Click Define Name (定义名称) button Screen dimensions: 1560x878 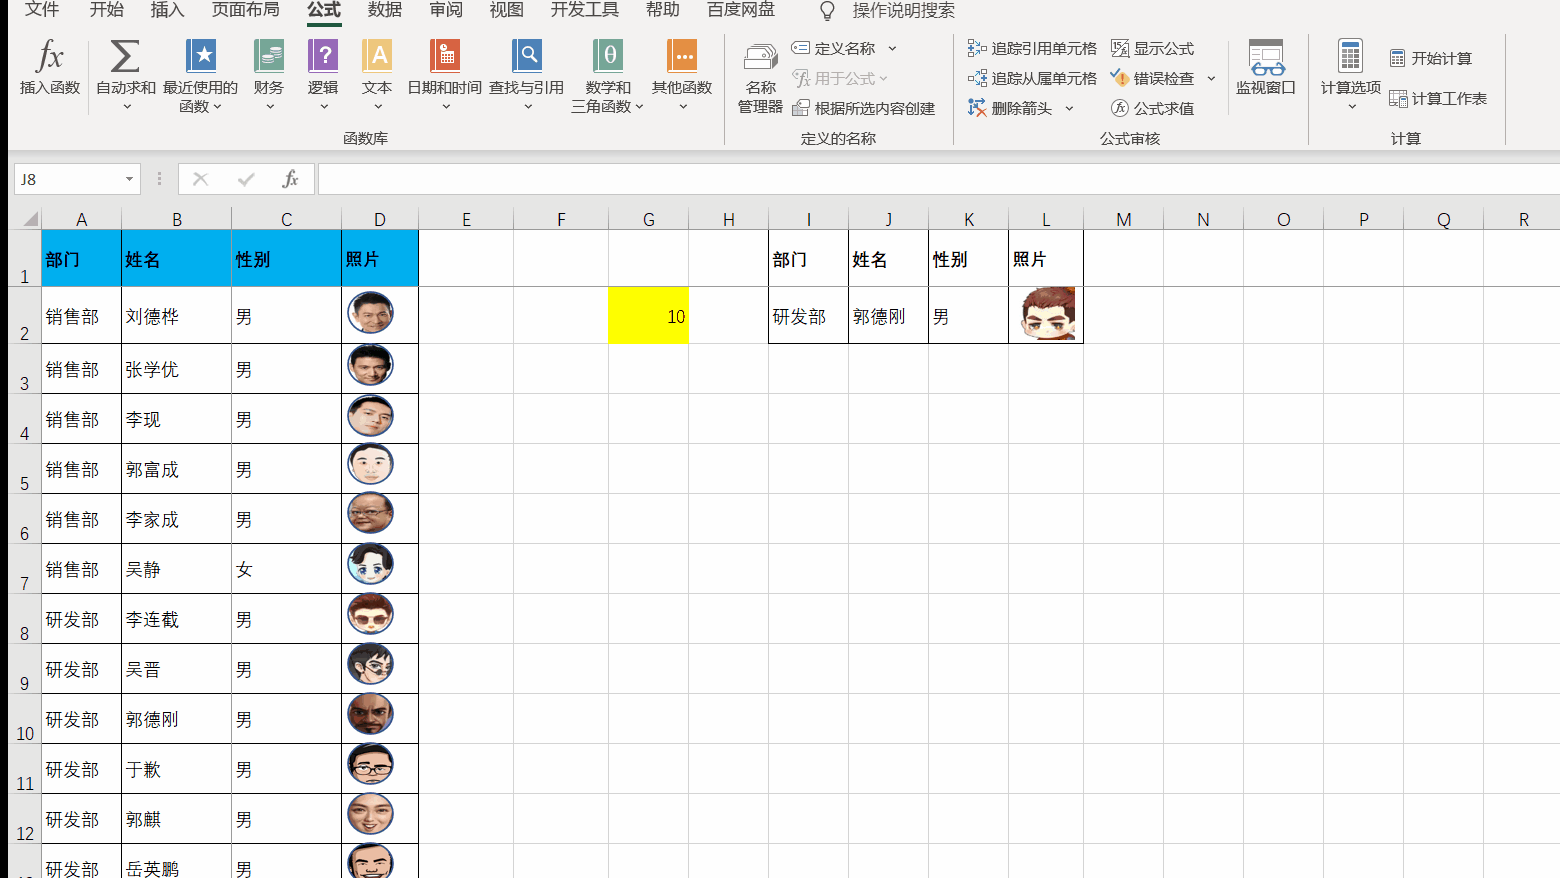point(833,48)
